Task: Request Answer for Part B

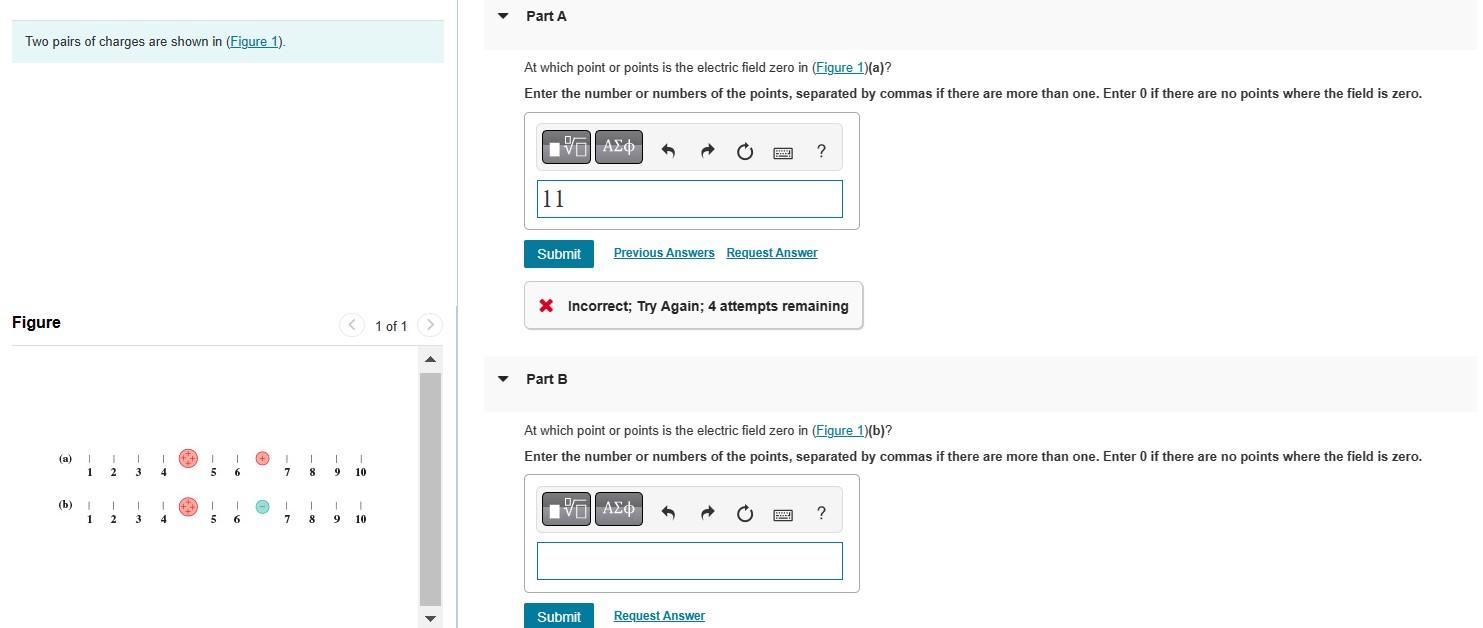Action: (659, 615)
